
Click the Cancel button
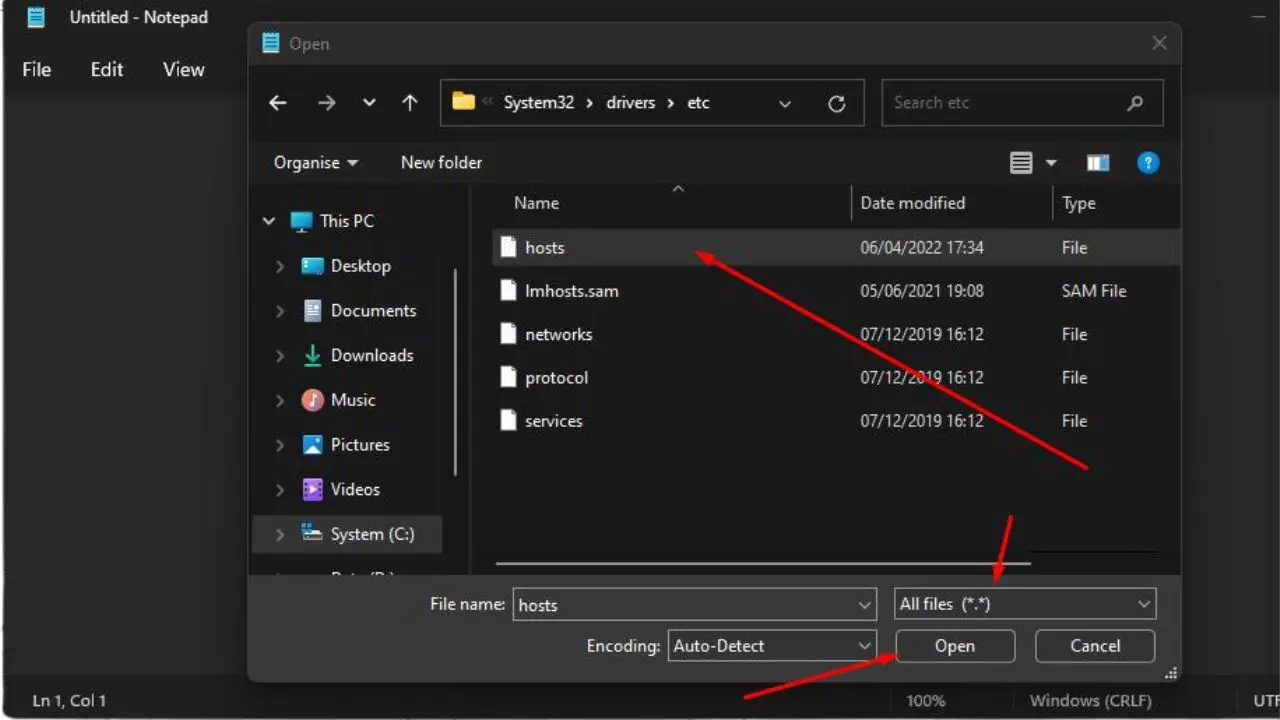click(1095, 646)
